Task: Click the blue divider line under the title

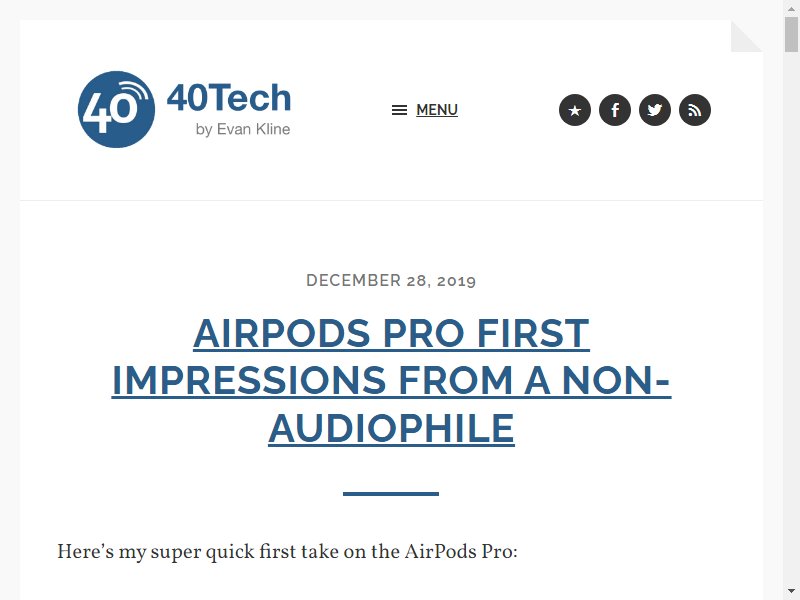Action: (391, 494)
